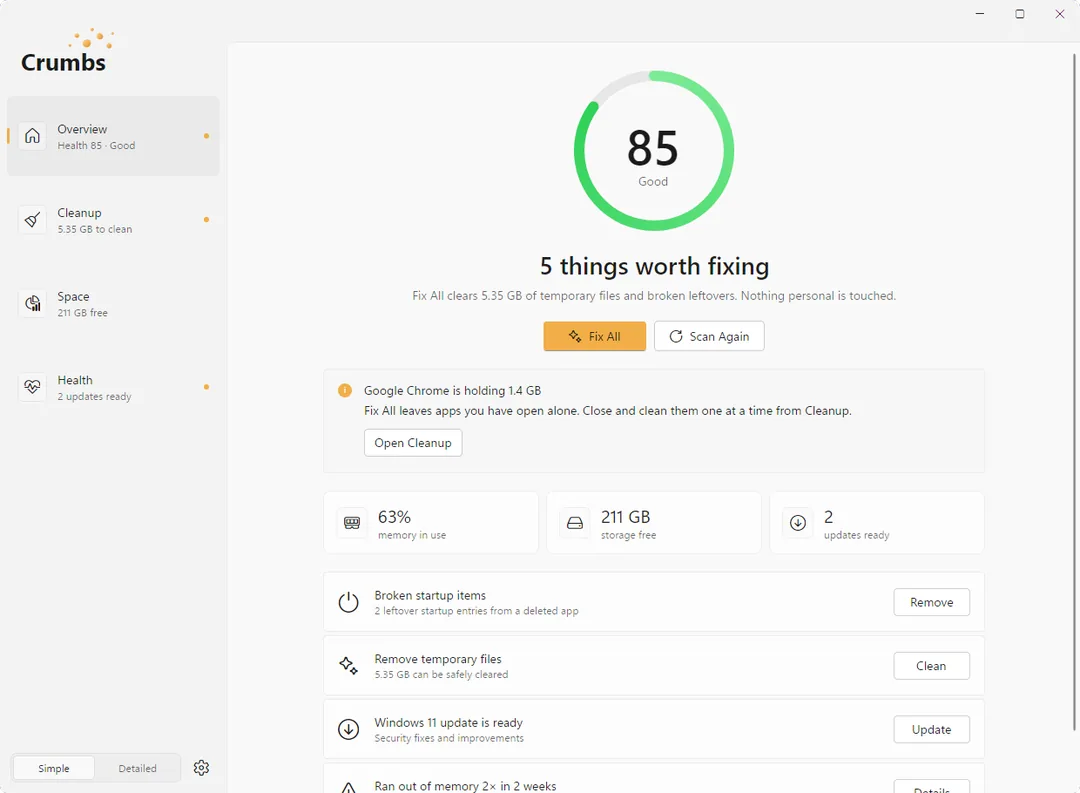Screen dimensions: 1080x793
Task: Click '2 updates ready' sidebar subtitle
Action: (94, 397)
